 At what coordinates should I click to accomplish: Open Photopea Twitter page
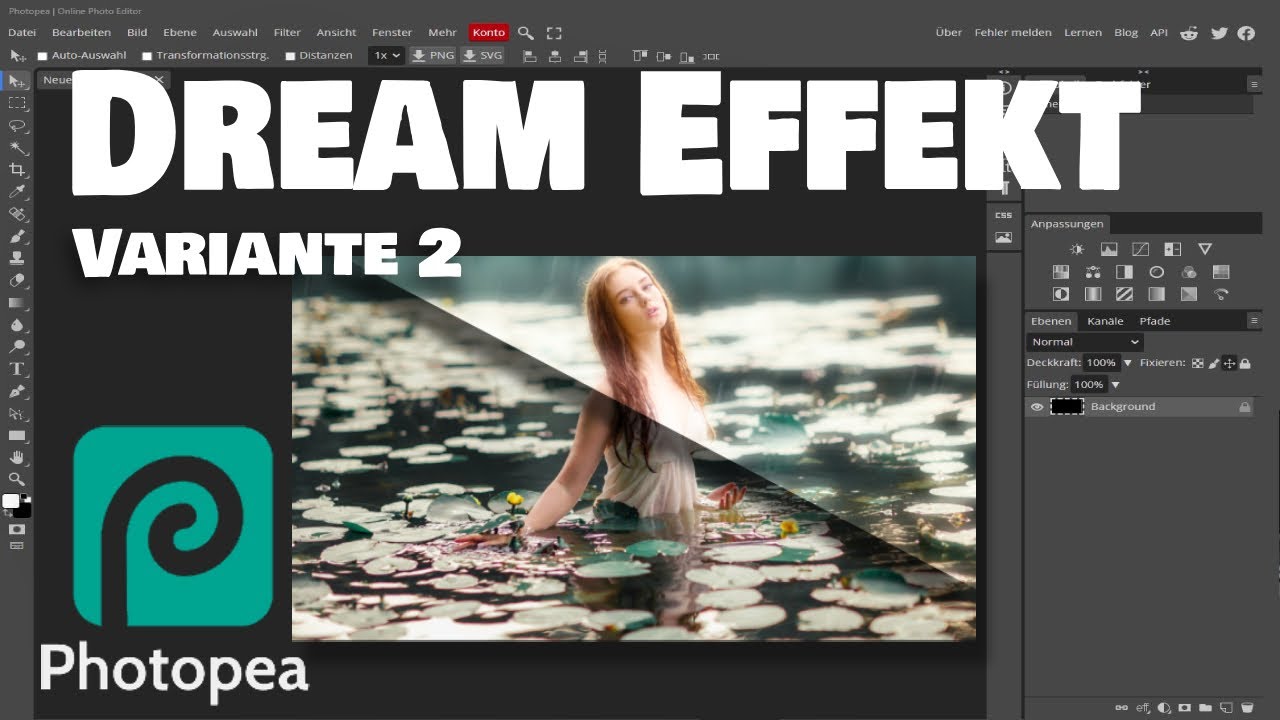pyautogui.click(x=1219, y=33)
